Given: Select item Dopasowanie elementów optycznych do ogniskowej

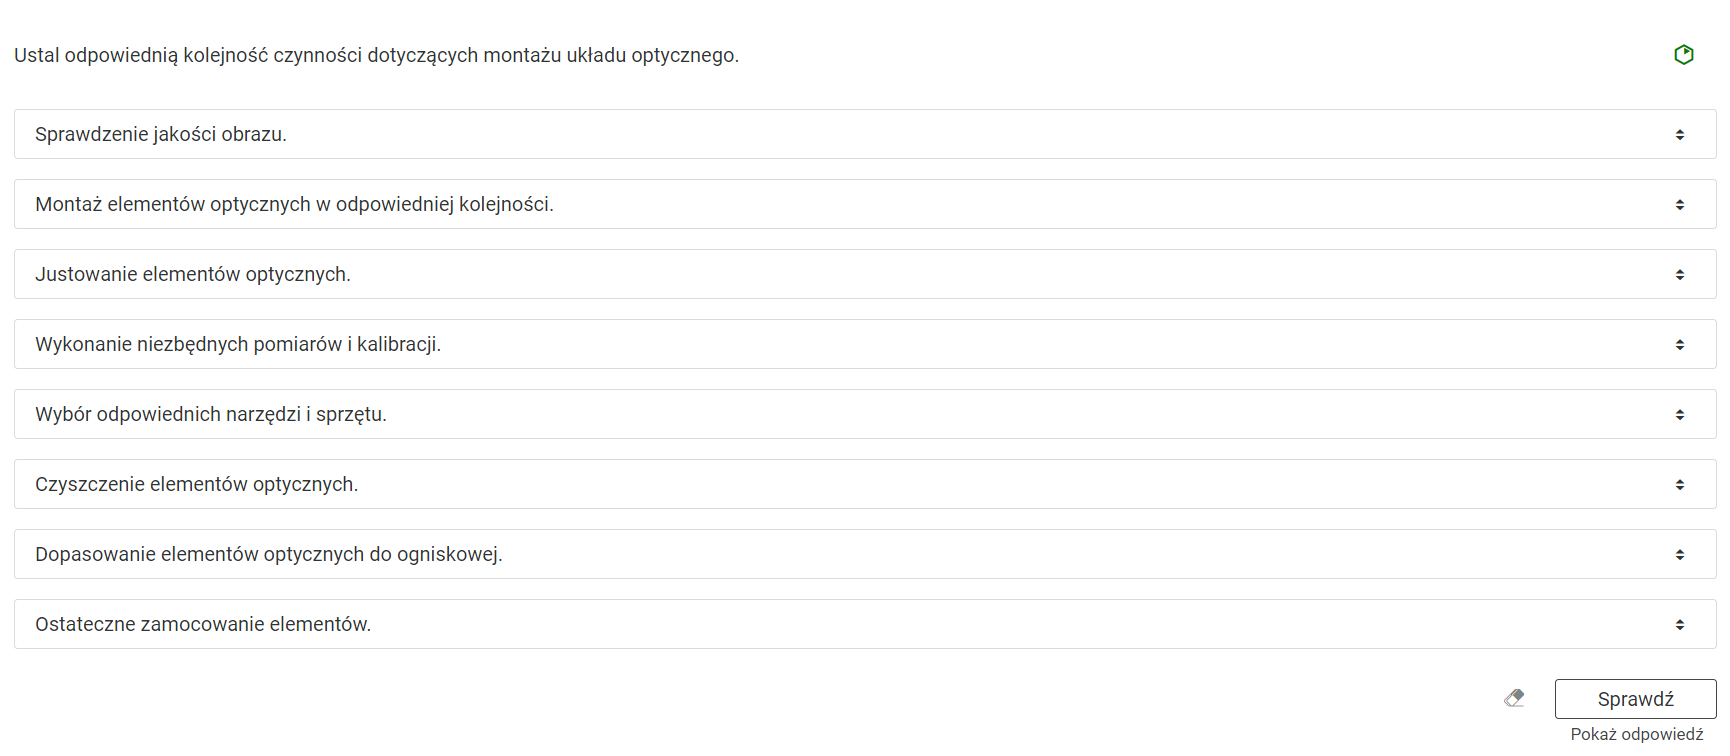Looking at the screenshot, I should [269, 555].
